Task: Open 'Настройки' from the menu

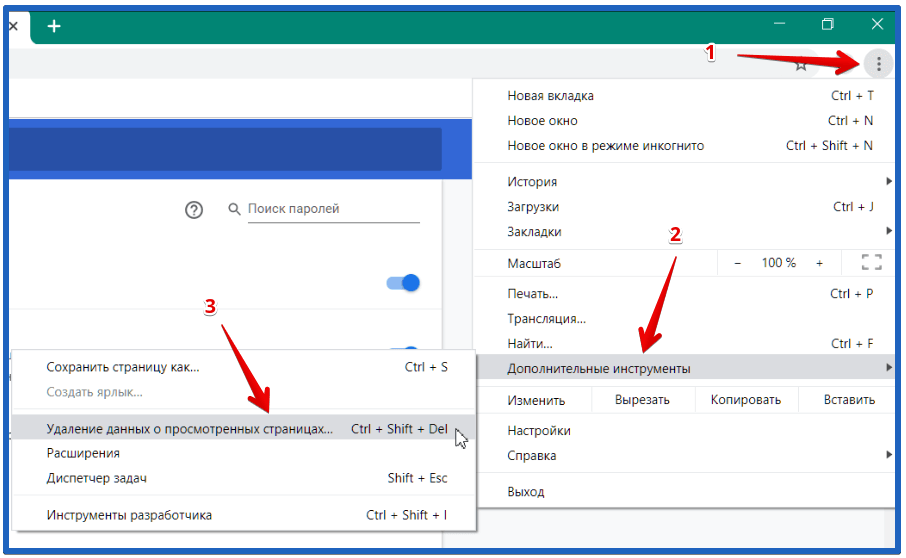Action: pyautogui.click(x=684, y=431)
